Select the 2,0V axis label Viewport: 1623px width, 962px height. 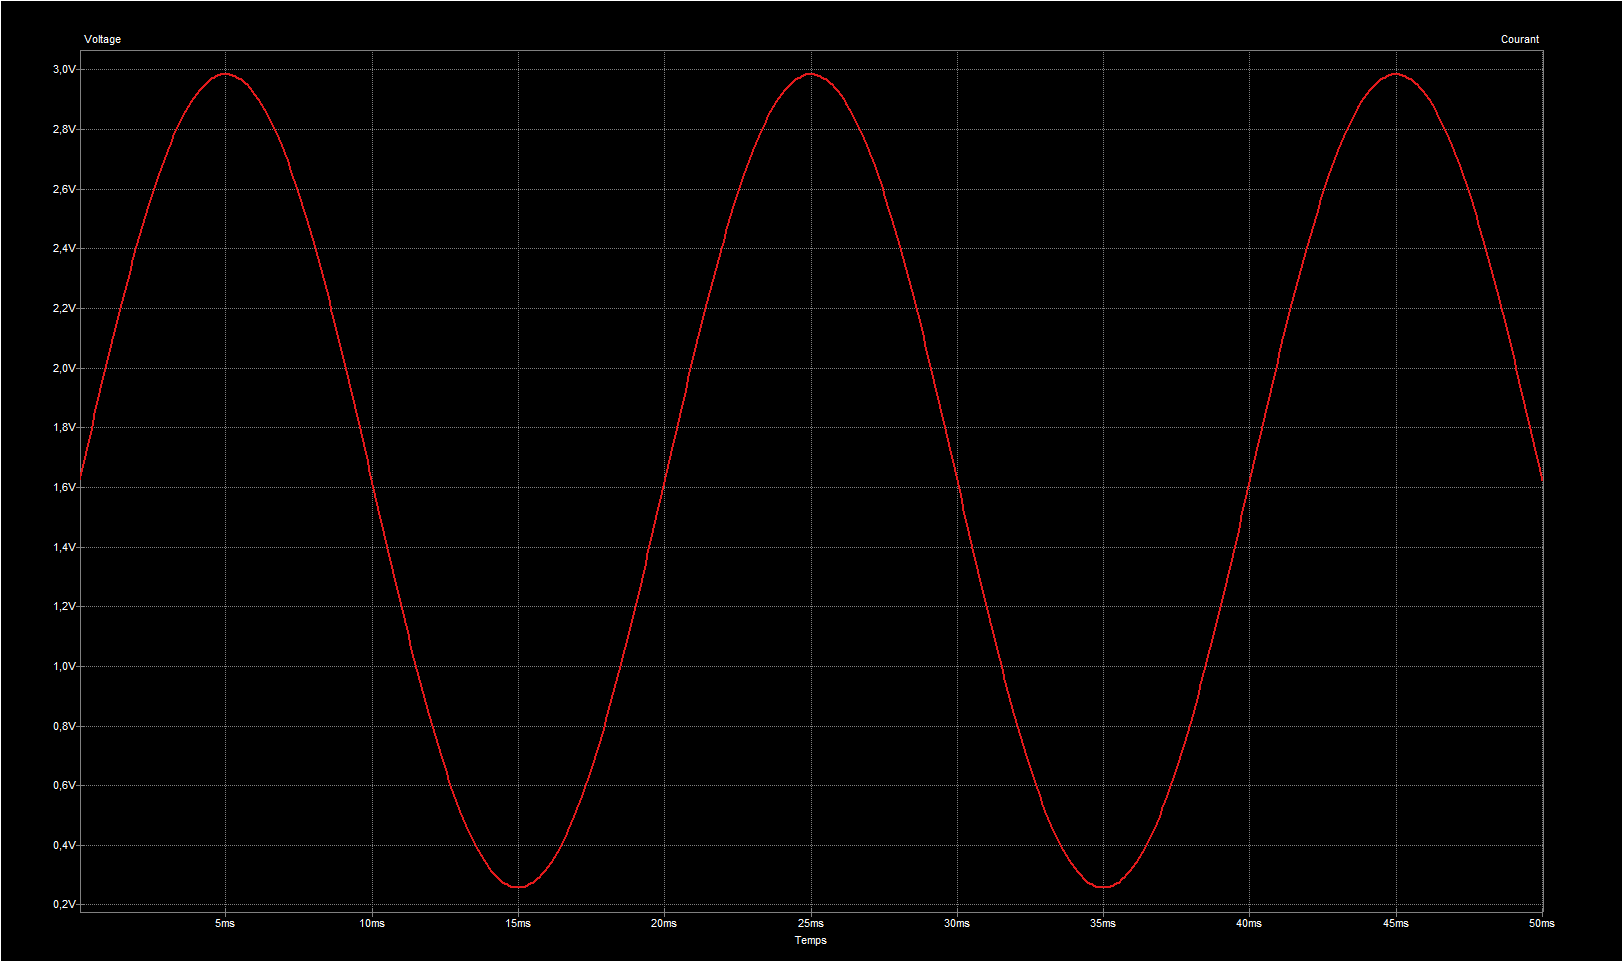[64, 368]
